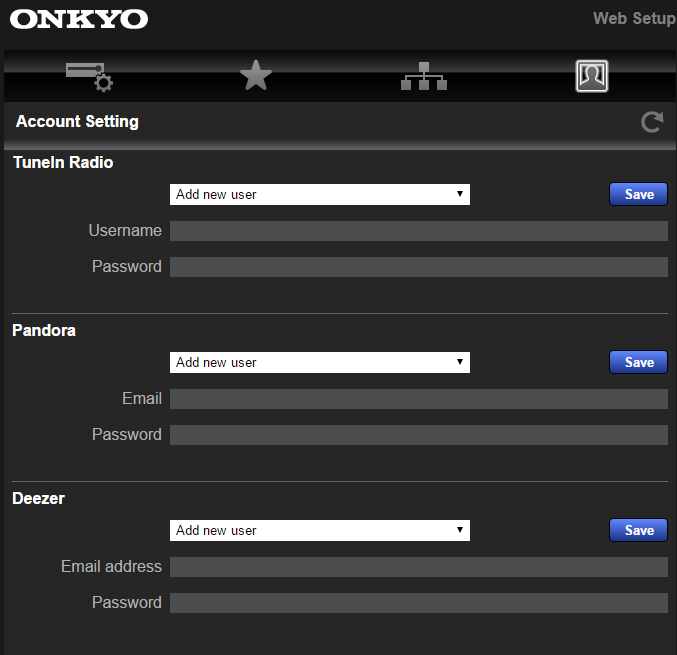Open the device settings tab icon
This screenshot has height=655, width=677.
tap(89, 77)
